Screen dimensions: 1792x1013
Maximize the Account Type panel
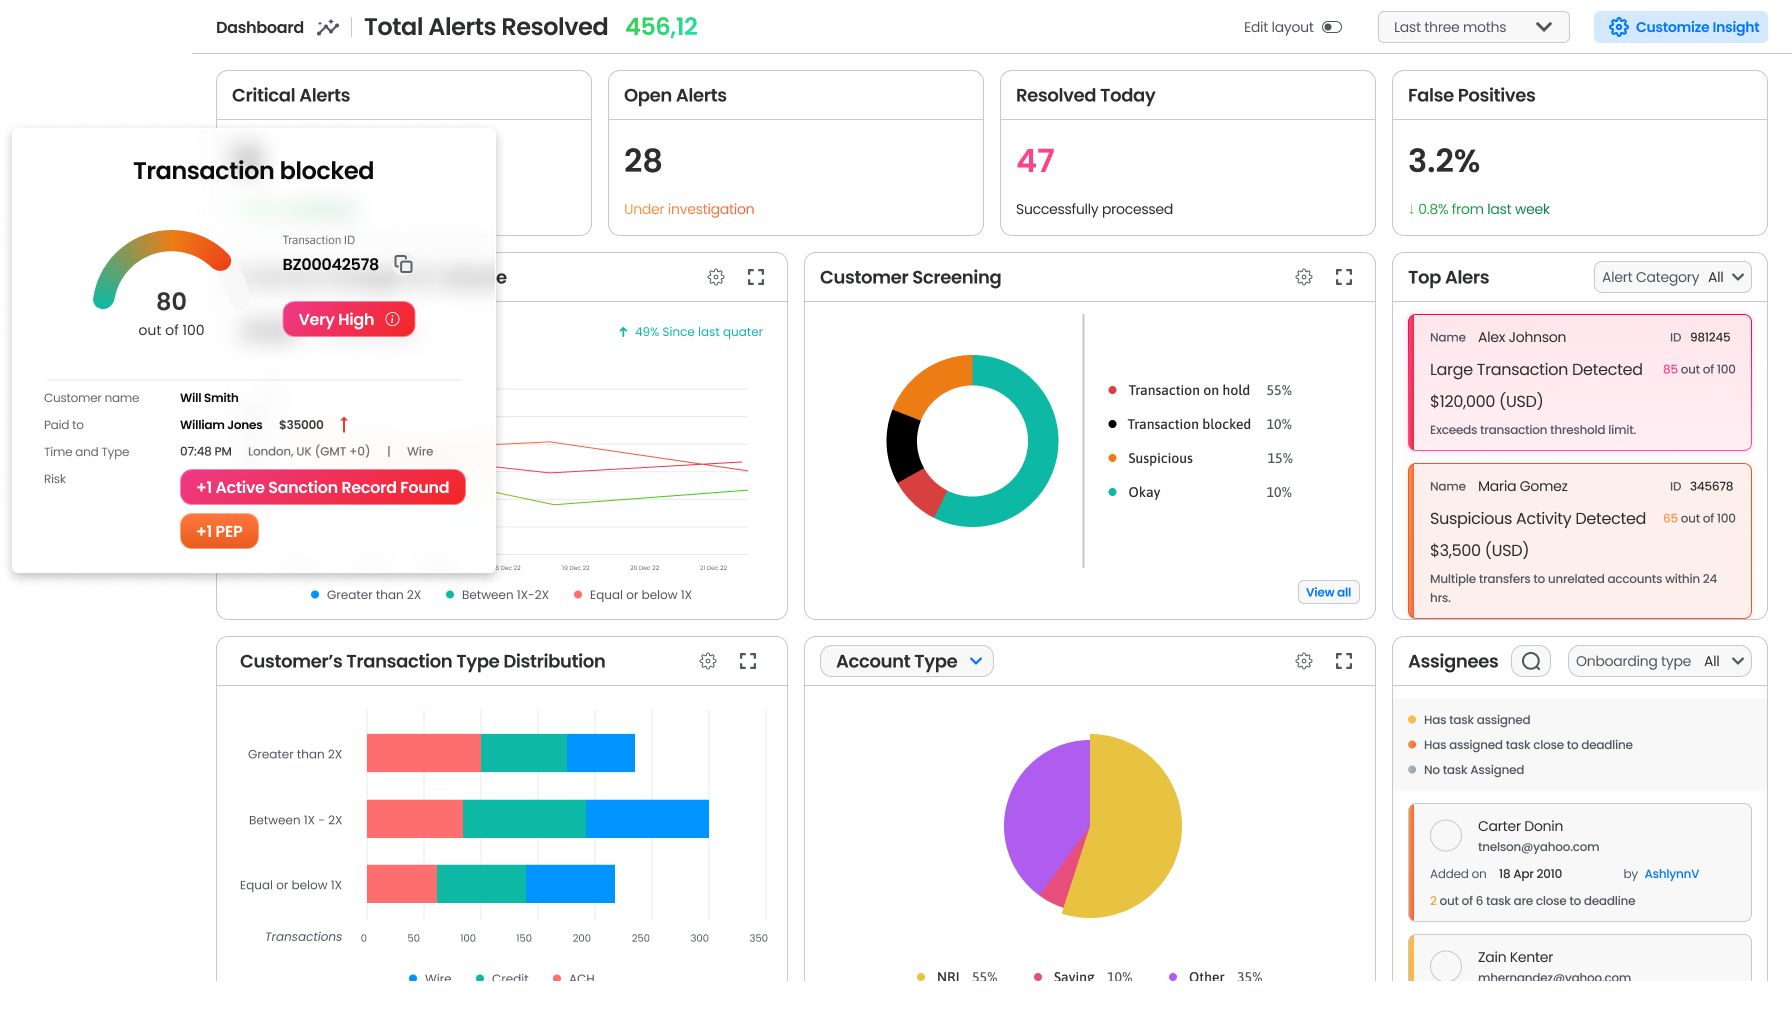pos(1344,661)
